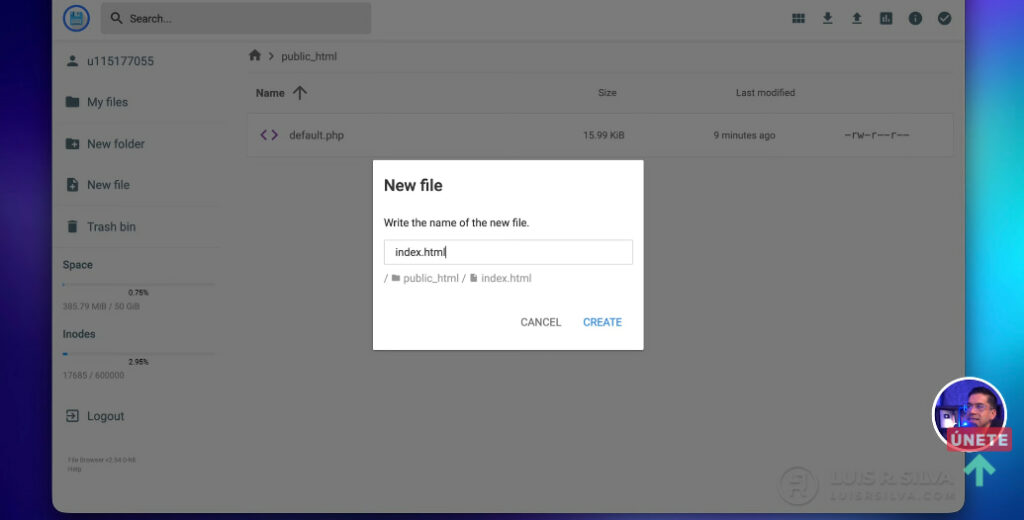
Task: Click the home icon in breadcrumb
Action: [255, 56]
